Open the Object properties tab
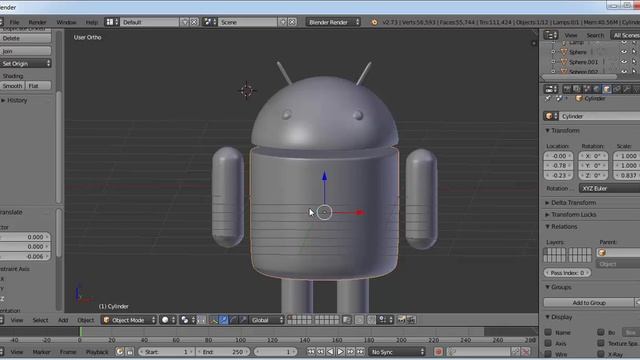Screen dimensions: 640x360 [x=607, y=89]
